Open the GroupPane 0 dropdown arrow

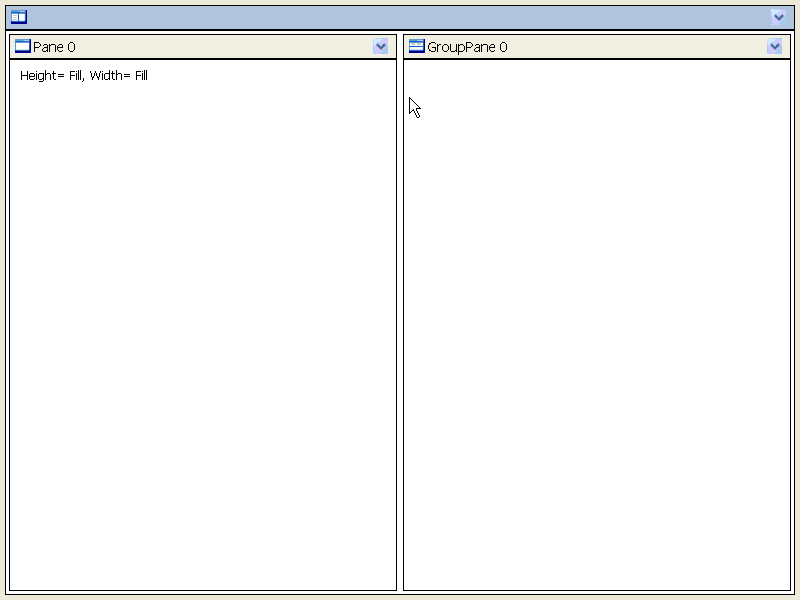(x=774, y=46)
